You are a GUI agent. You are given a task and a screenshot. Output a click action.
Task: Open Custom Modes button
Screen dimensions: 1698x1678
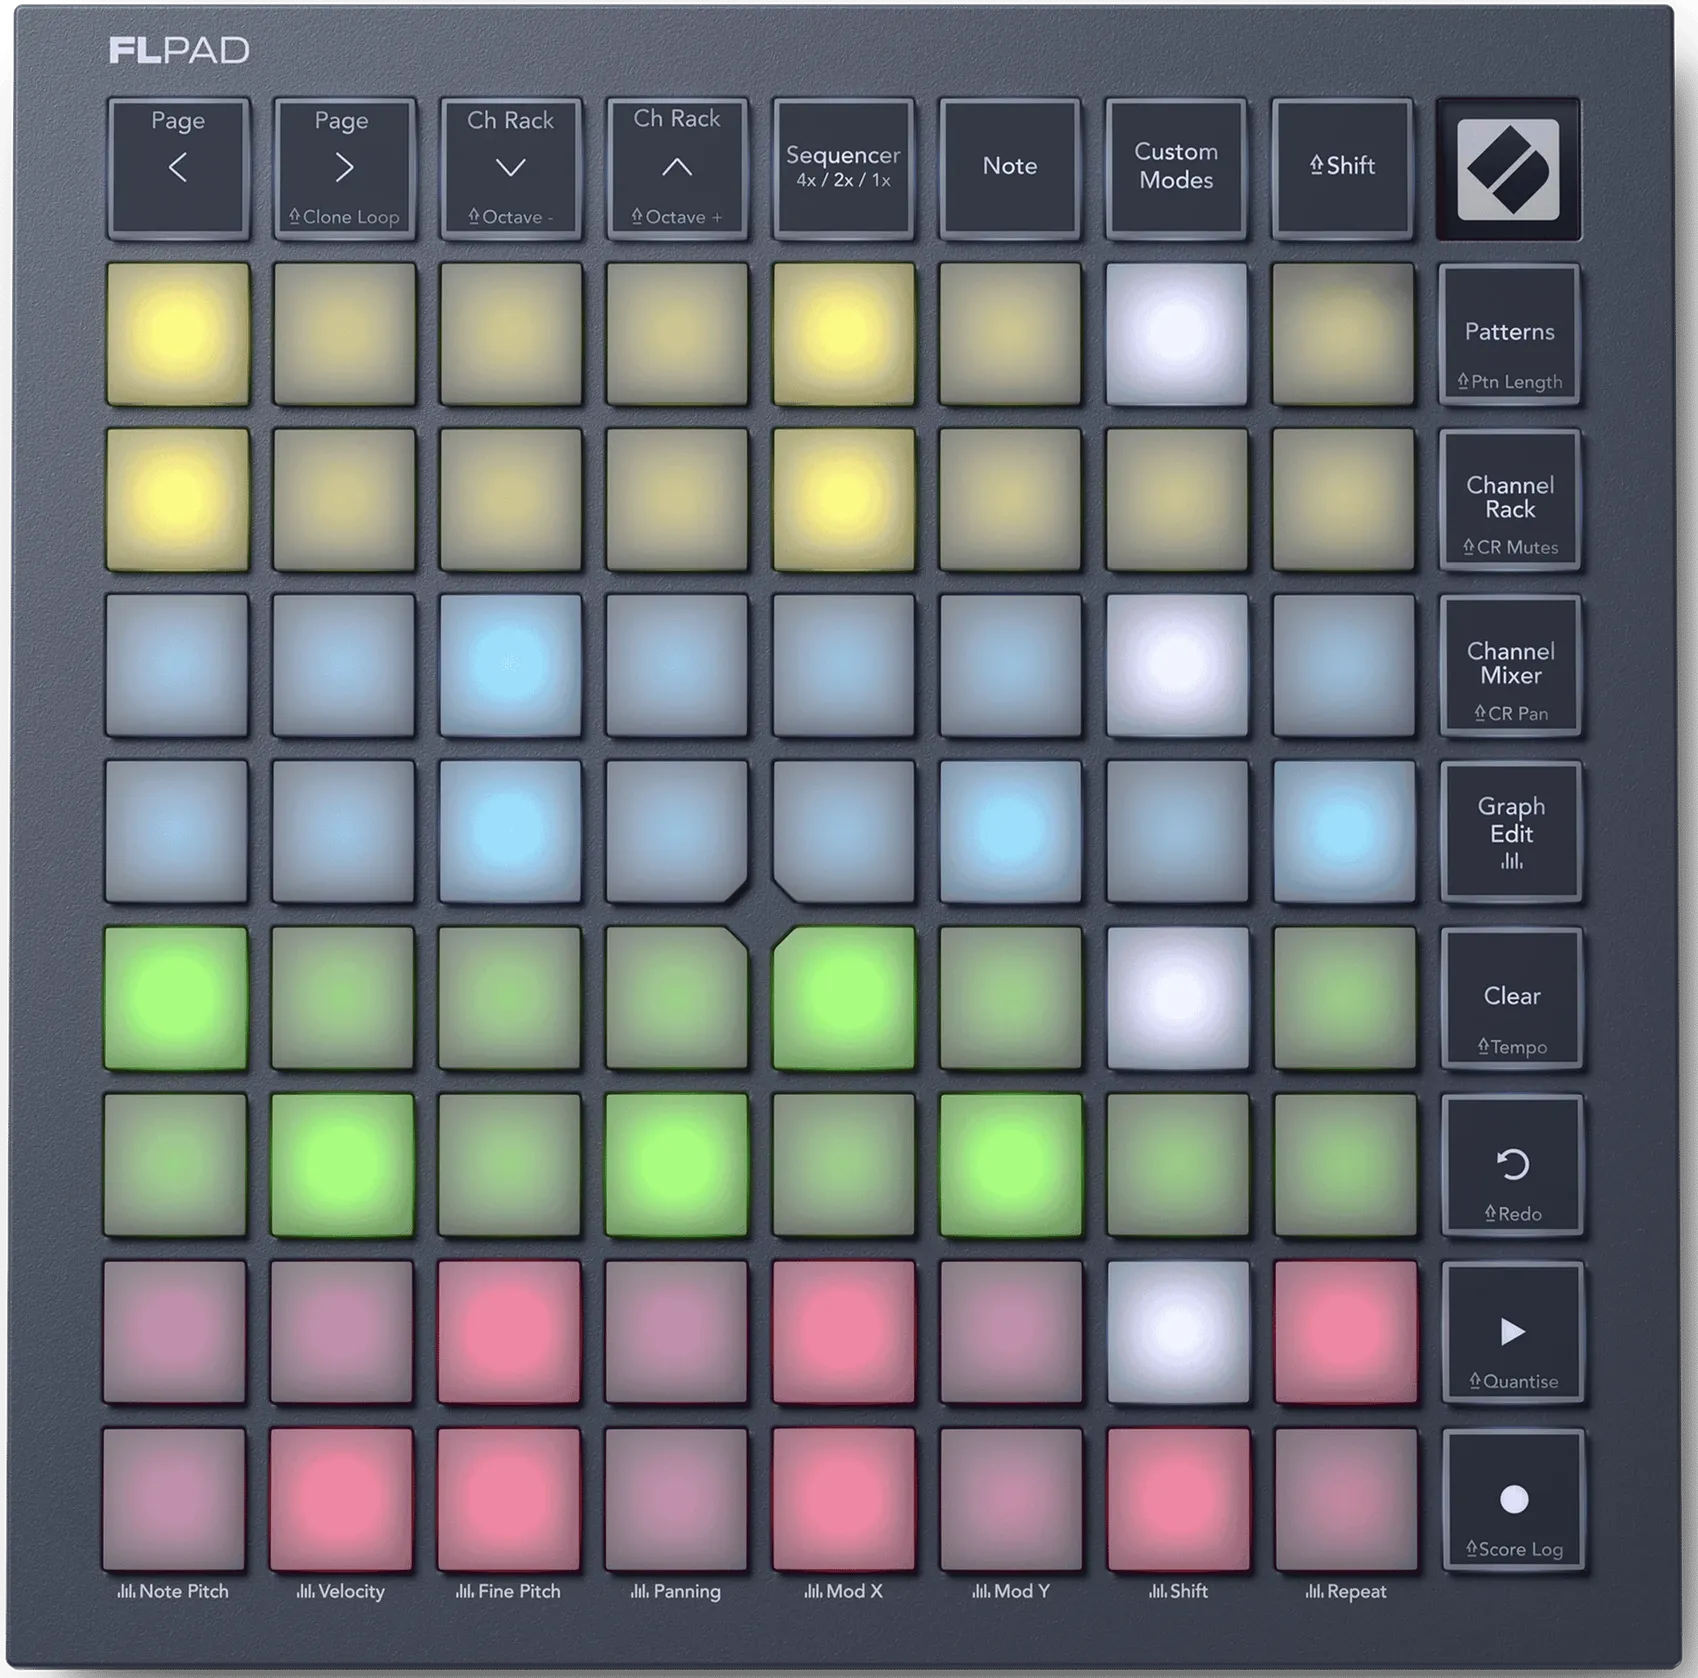[x=1176, y=168]
